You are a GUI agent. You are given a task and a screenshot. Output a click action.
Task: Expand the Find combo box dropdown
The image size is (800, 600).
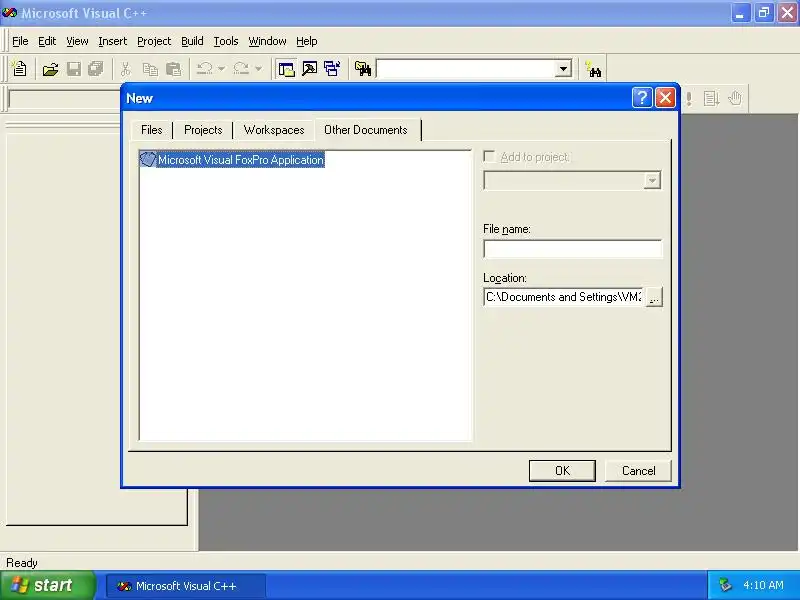pyautogui.click(x=563, y=69)
